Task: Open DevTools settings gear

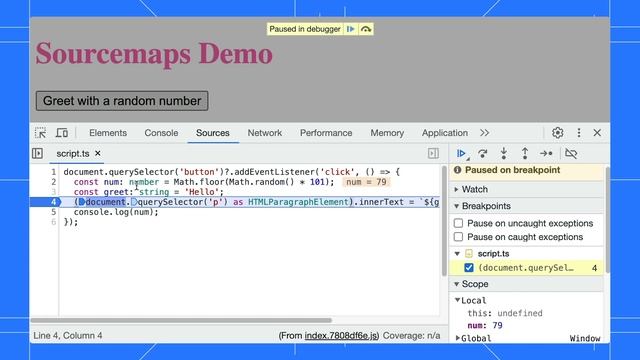Action: coord(558,133)
